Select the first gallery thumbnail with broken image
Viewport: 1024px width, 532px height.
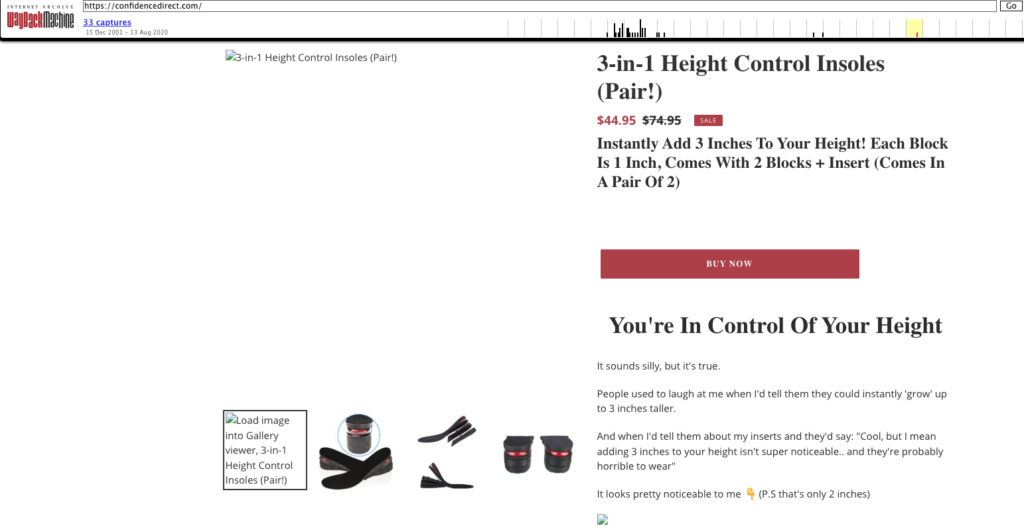point(265,450)
